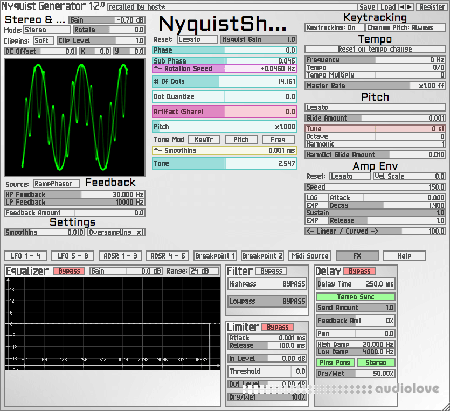The image size is (450, 411).
Task: Click the previous preset arrow icon
Action: 402,7
